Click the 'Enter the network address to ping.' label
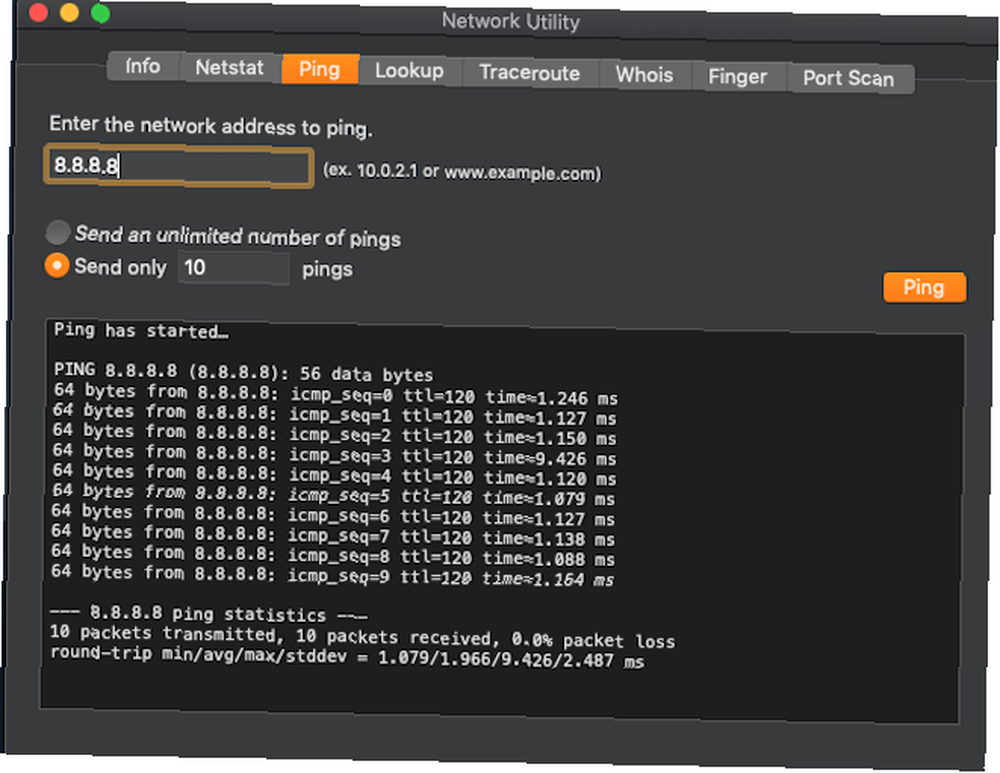Image resolution: width=1000 pixels, height=773 pixels. coord(211,126)
